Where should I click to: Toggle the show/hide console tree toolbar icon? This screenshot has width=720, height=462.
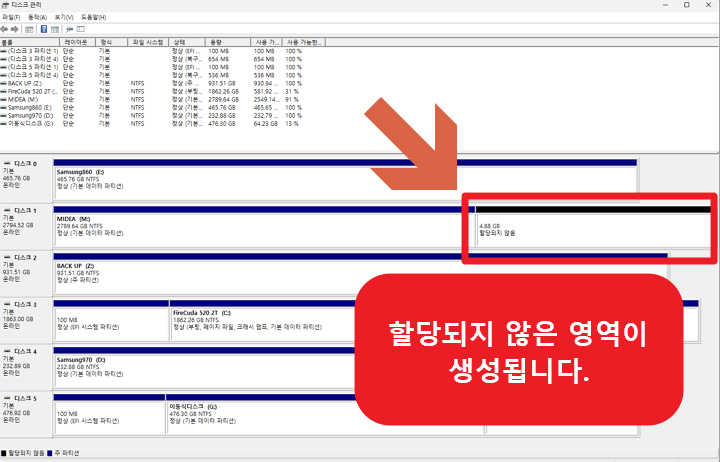point(29,29)
